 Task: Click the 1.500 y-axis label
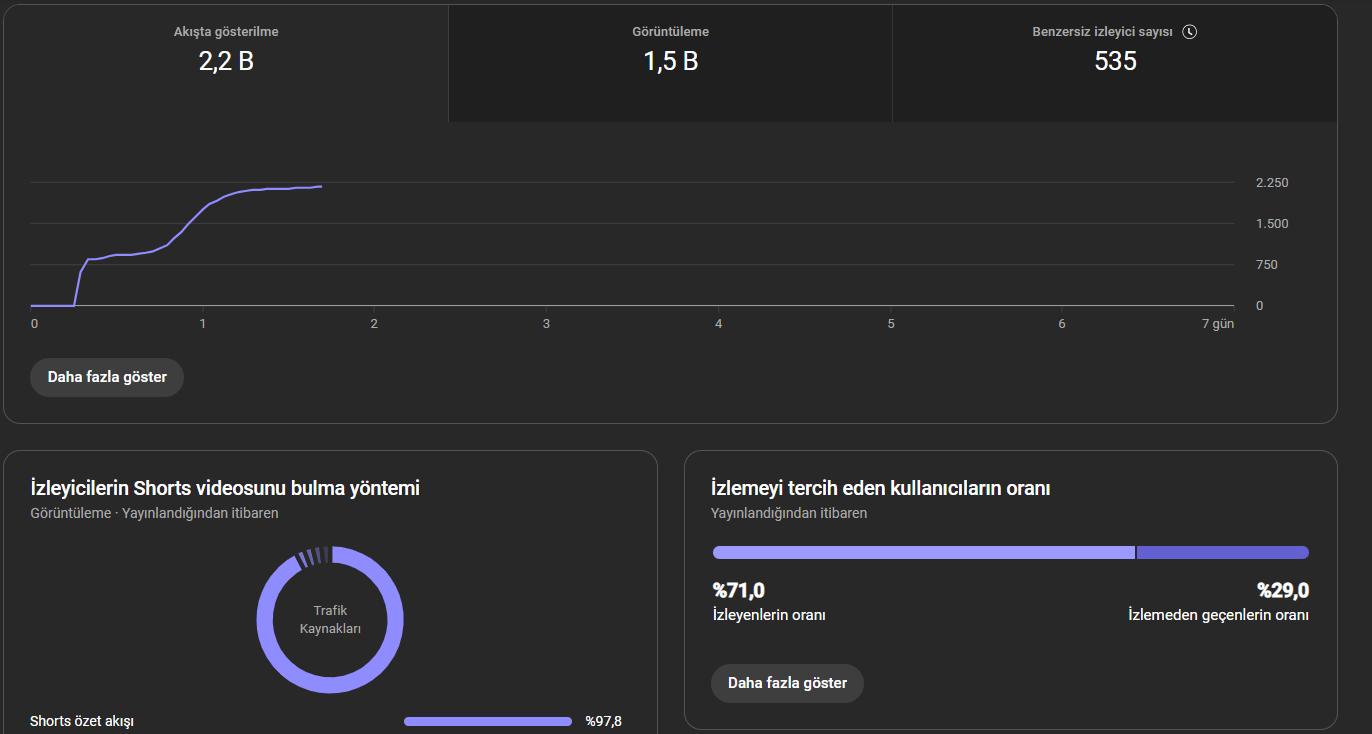click(x=1272, y=224)
